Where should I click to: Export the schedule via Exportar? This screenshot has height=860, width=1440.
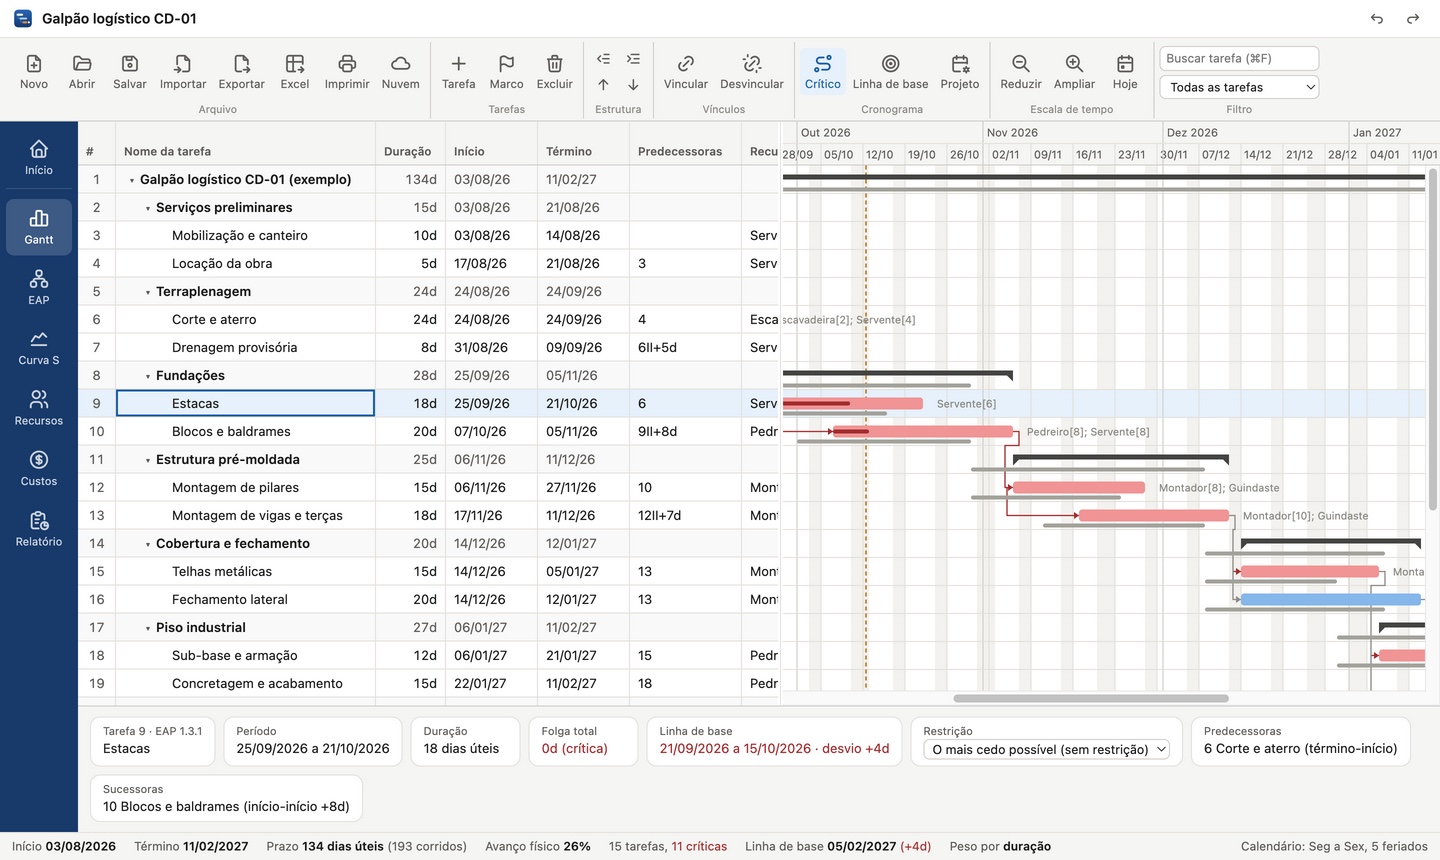point(242,72)
